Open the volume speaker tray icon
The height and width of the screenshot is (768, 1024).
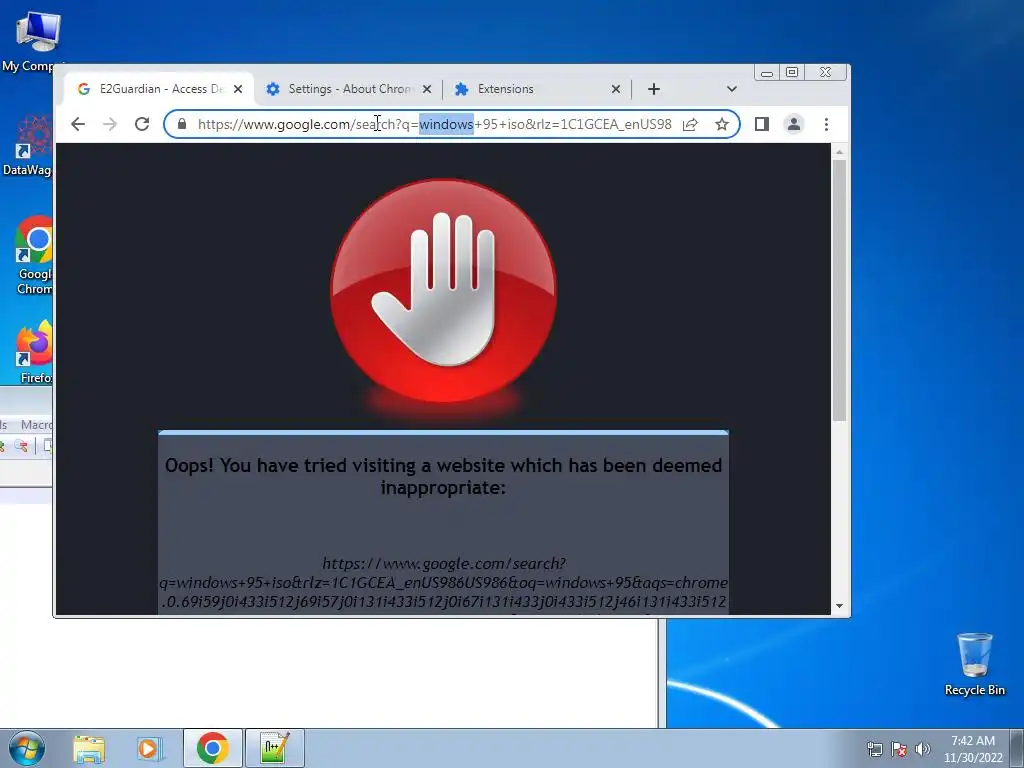[x=923, y=749]
